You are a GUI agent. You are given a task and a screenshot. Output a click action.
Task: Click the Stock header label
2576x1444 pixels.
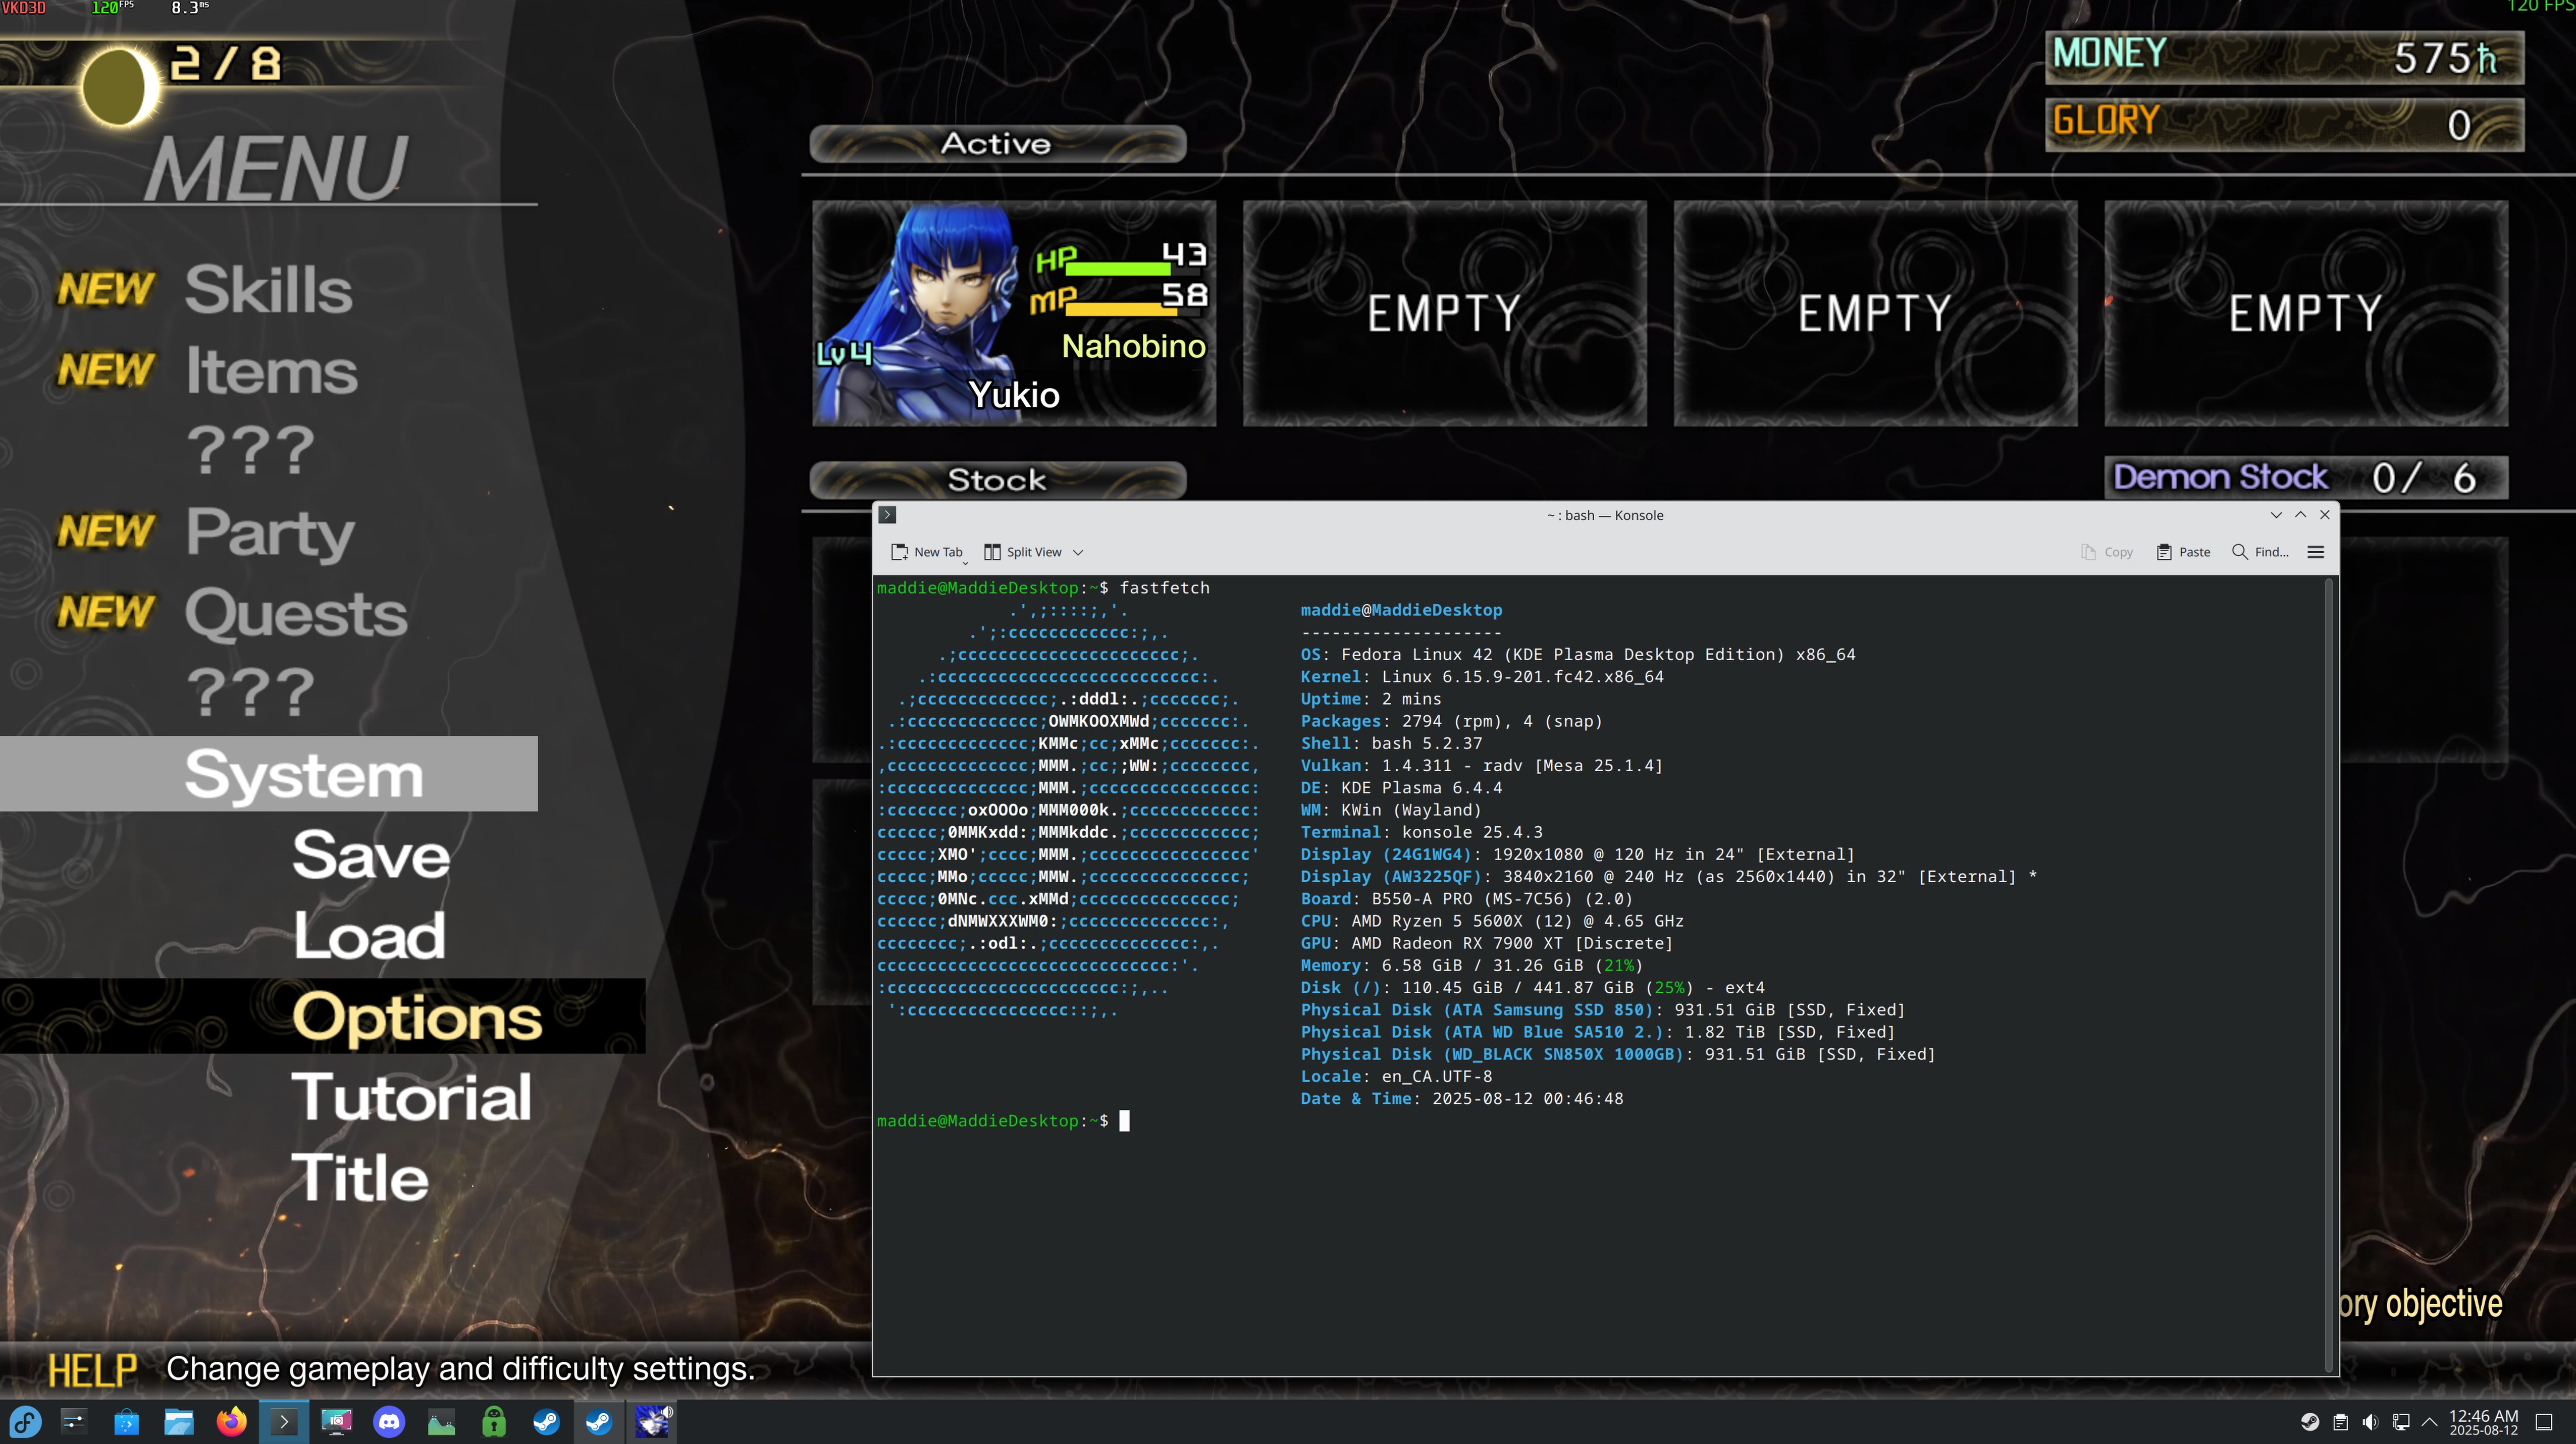point(997,480)
